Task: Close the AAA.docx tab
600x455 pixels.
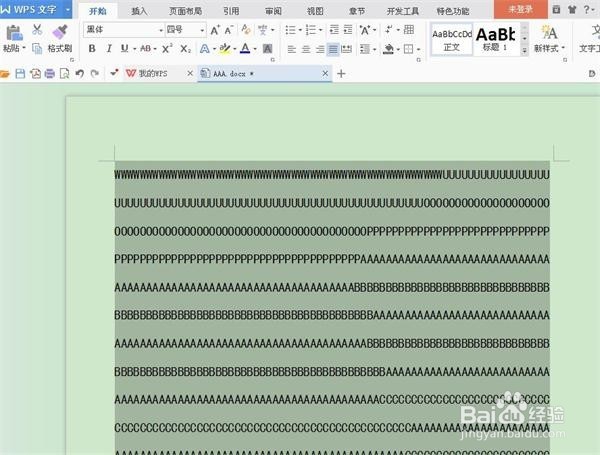Action: (x=325, y=73)
